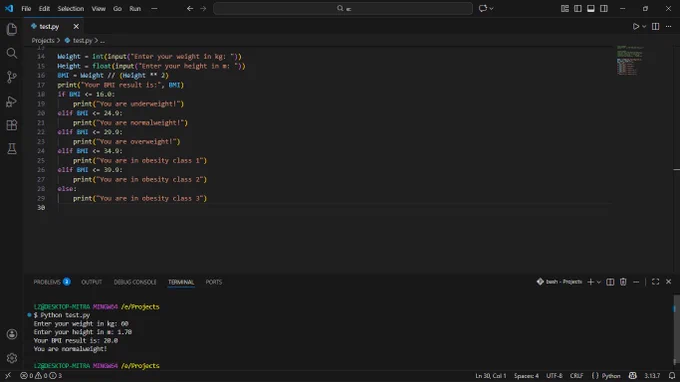680x382 pixels.
Task: Place cursor on empty line 30
Action: point(334,208)
